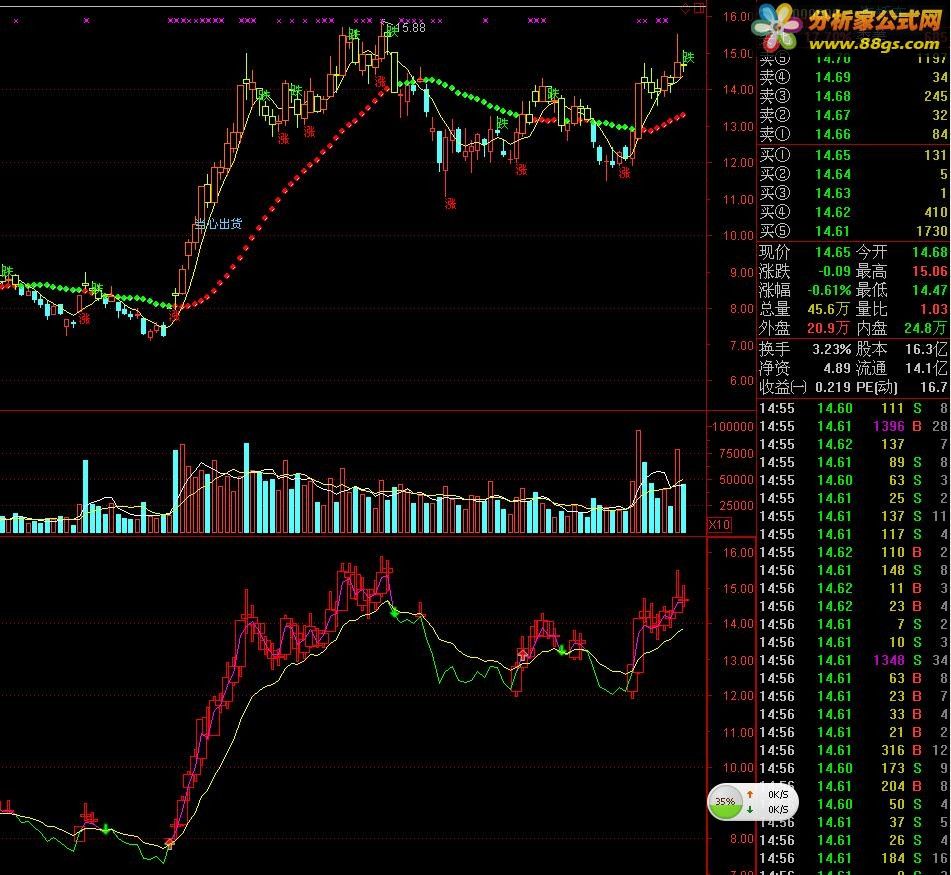The width and height of the screenshot is (951, 875).
Task: Click the 最低 14.47 low value
Action: [x=930, y=290]
